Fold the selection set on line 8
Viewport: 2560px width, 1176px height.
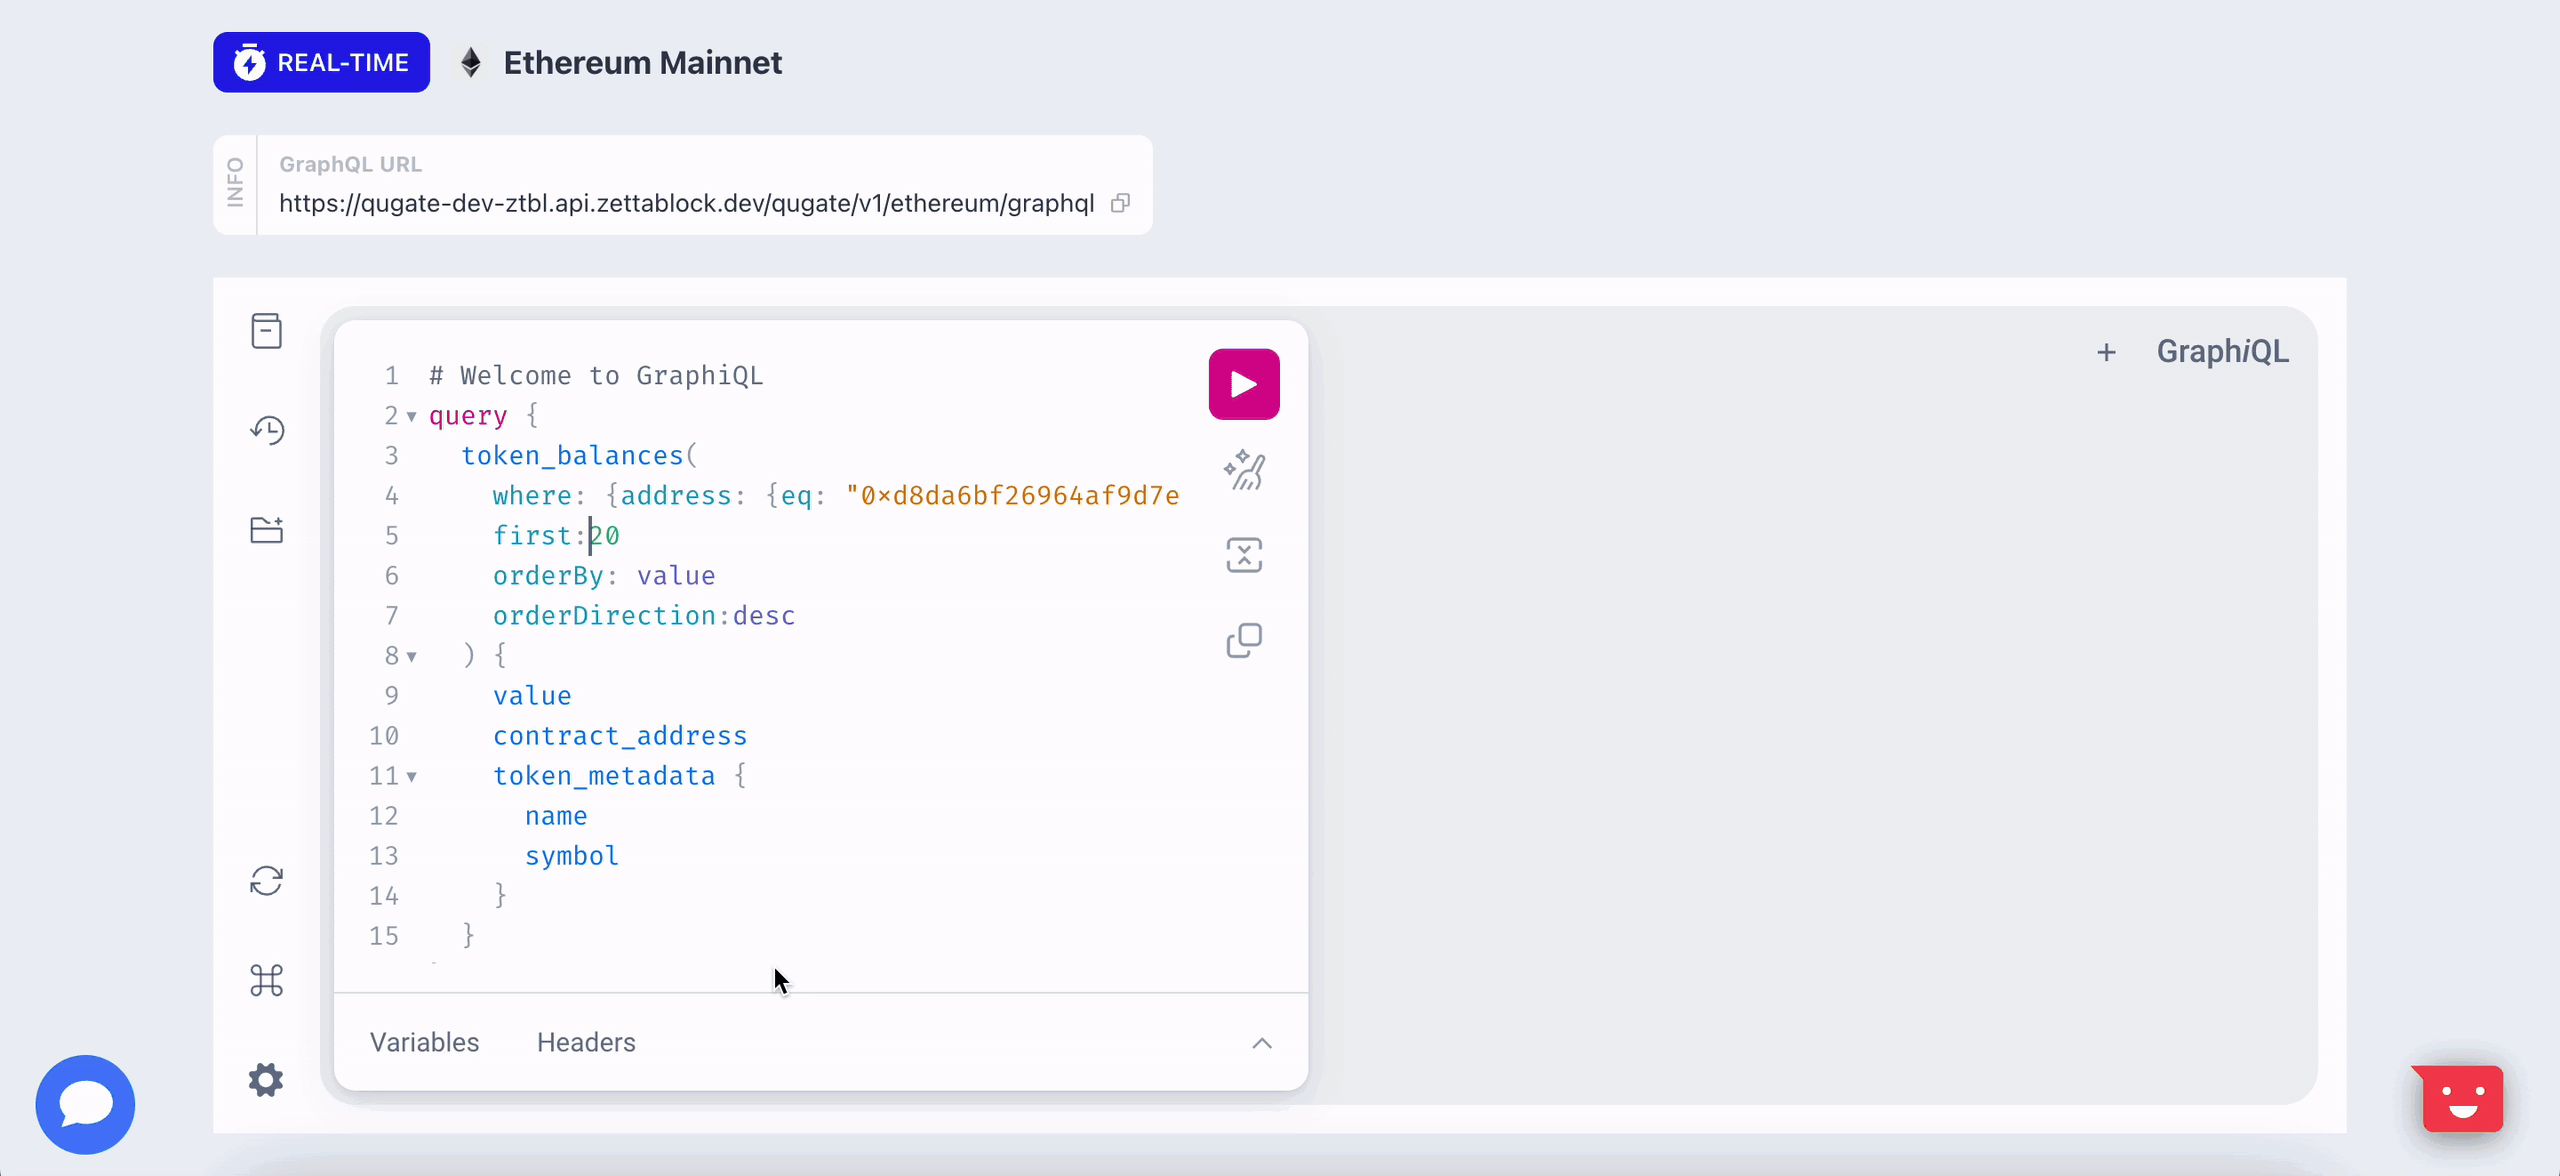click(411, 656)
